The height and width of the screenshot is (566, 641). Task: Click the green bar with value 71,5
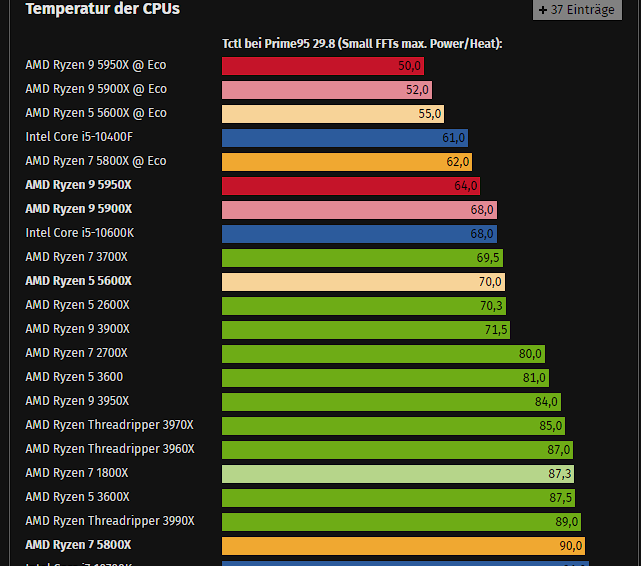(366, 330)
